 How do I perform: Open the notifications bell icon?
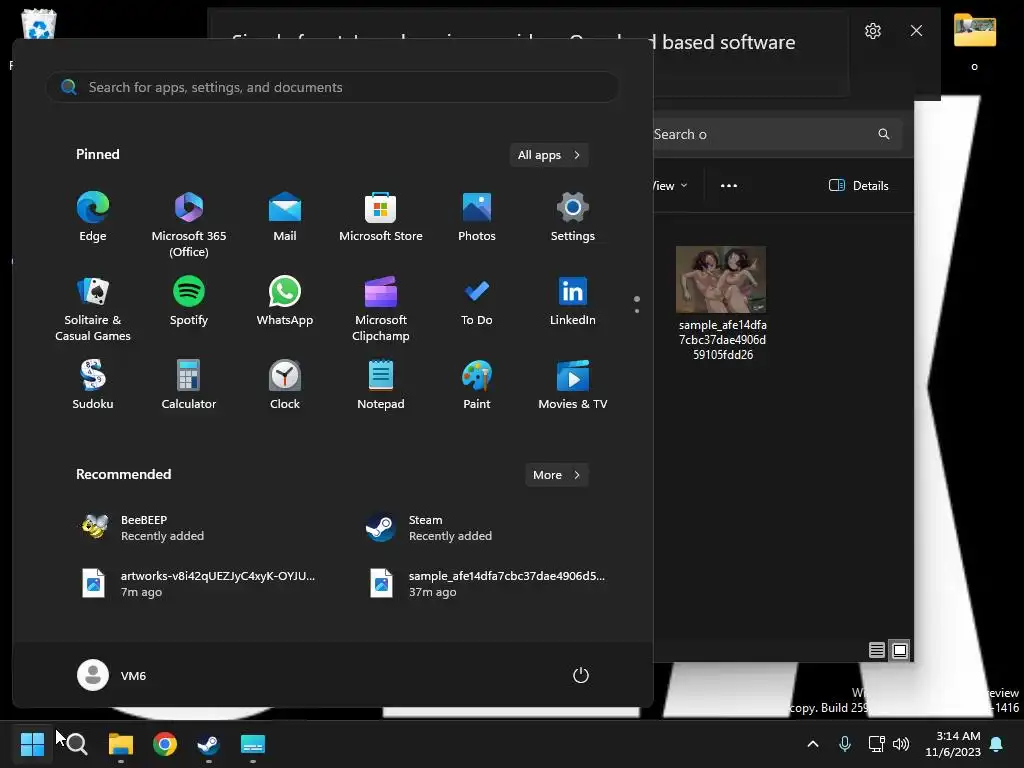click(997, 744)
